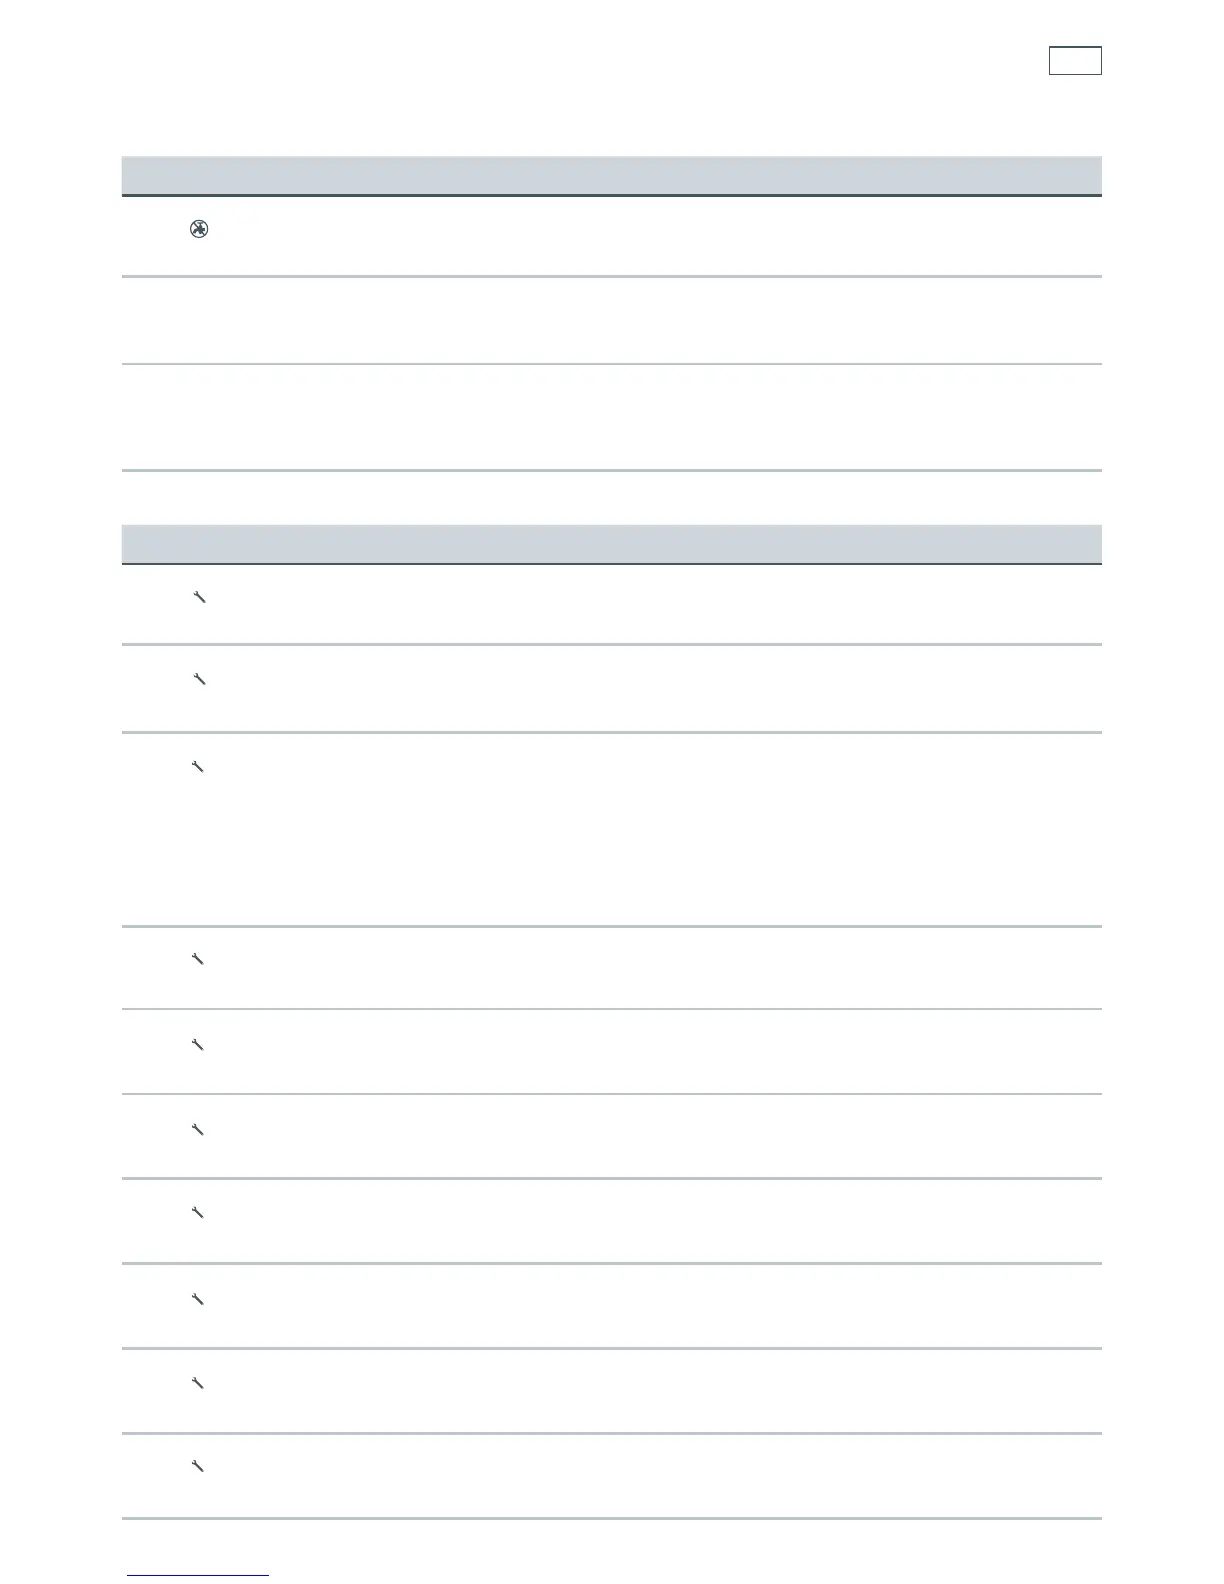Click the wrench icon in the lower table's eighth row

(x=198, y=1300)
